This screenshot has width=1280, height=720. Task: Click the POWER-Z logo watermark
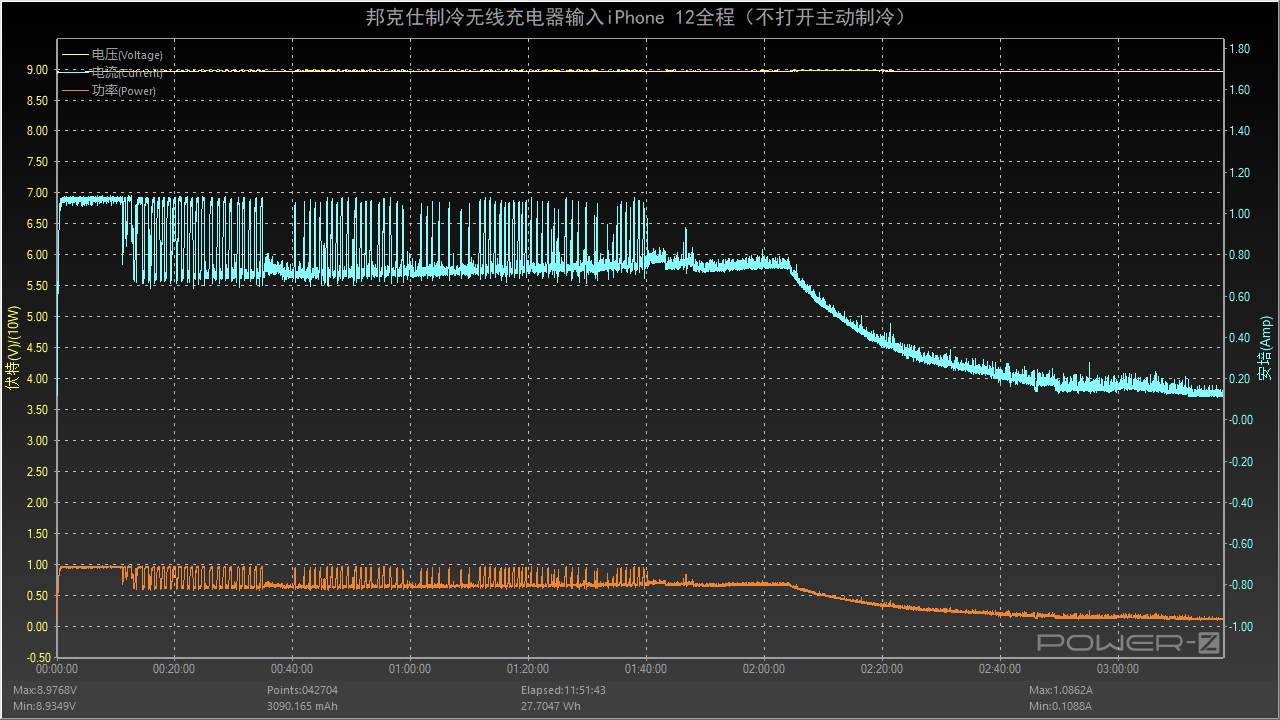[x=1128, y=643]
